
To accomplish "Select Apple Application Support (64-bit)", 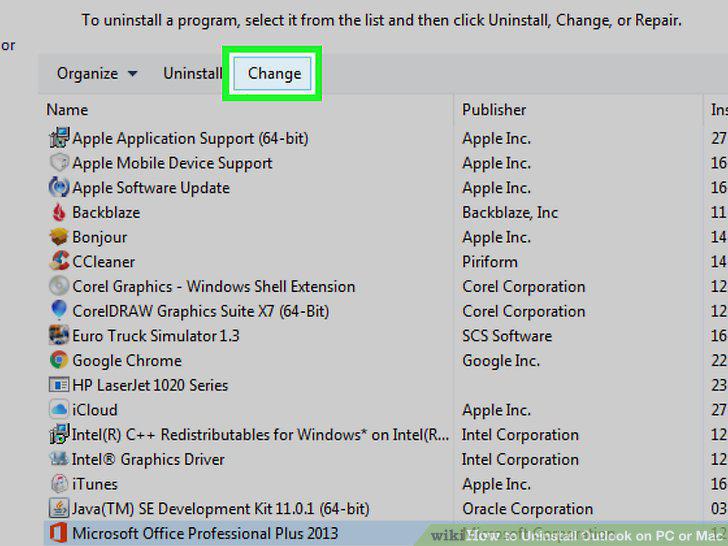I will tap(190, 138).
